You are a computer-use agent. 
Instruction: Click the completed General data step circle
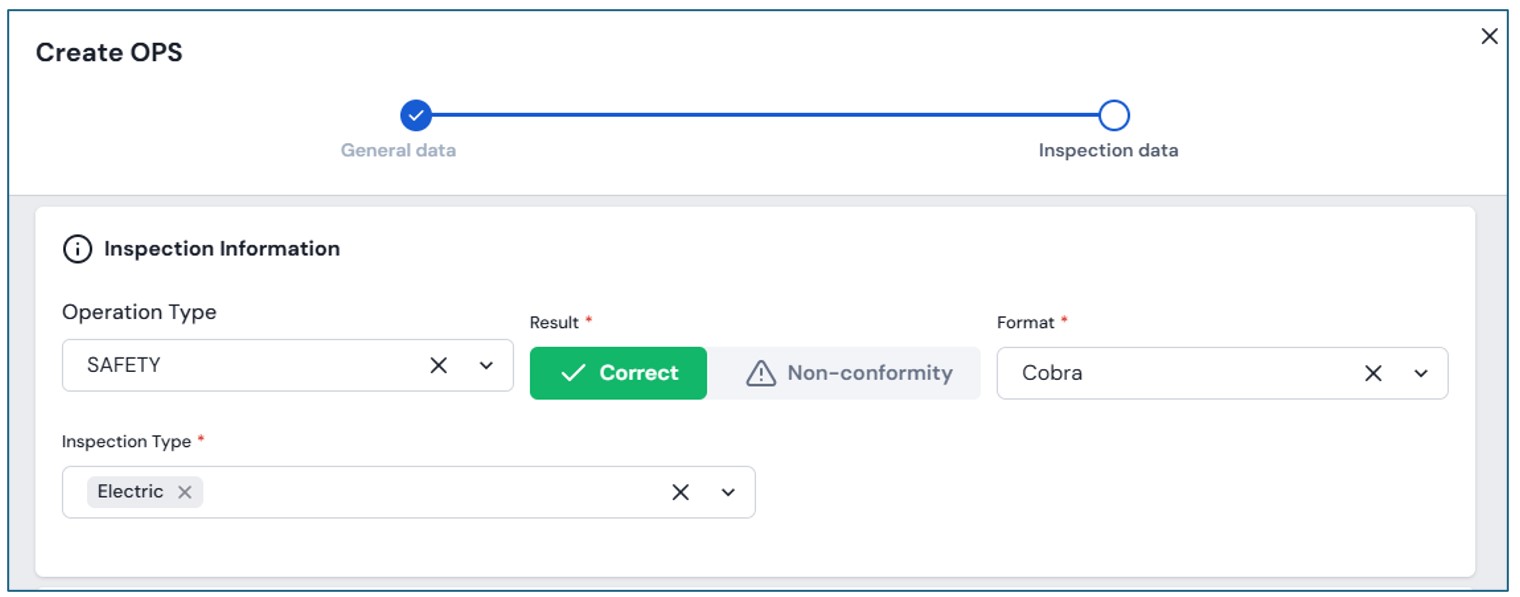click(x=416, y=116)
